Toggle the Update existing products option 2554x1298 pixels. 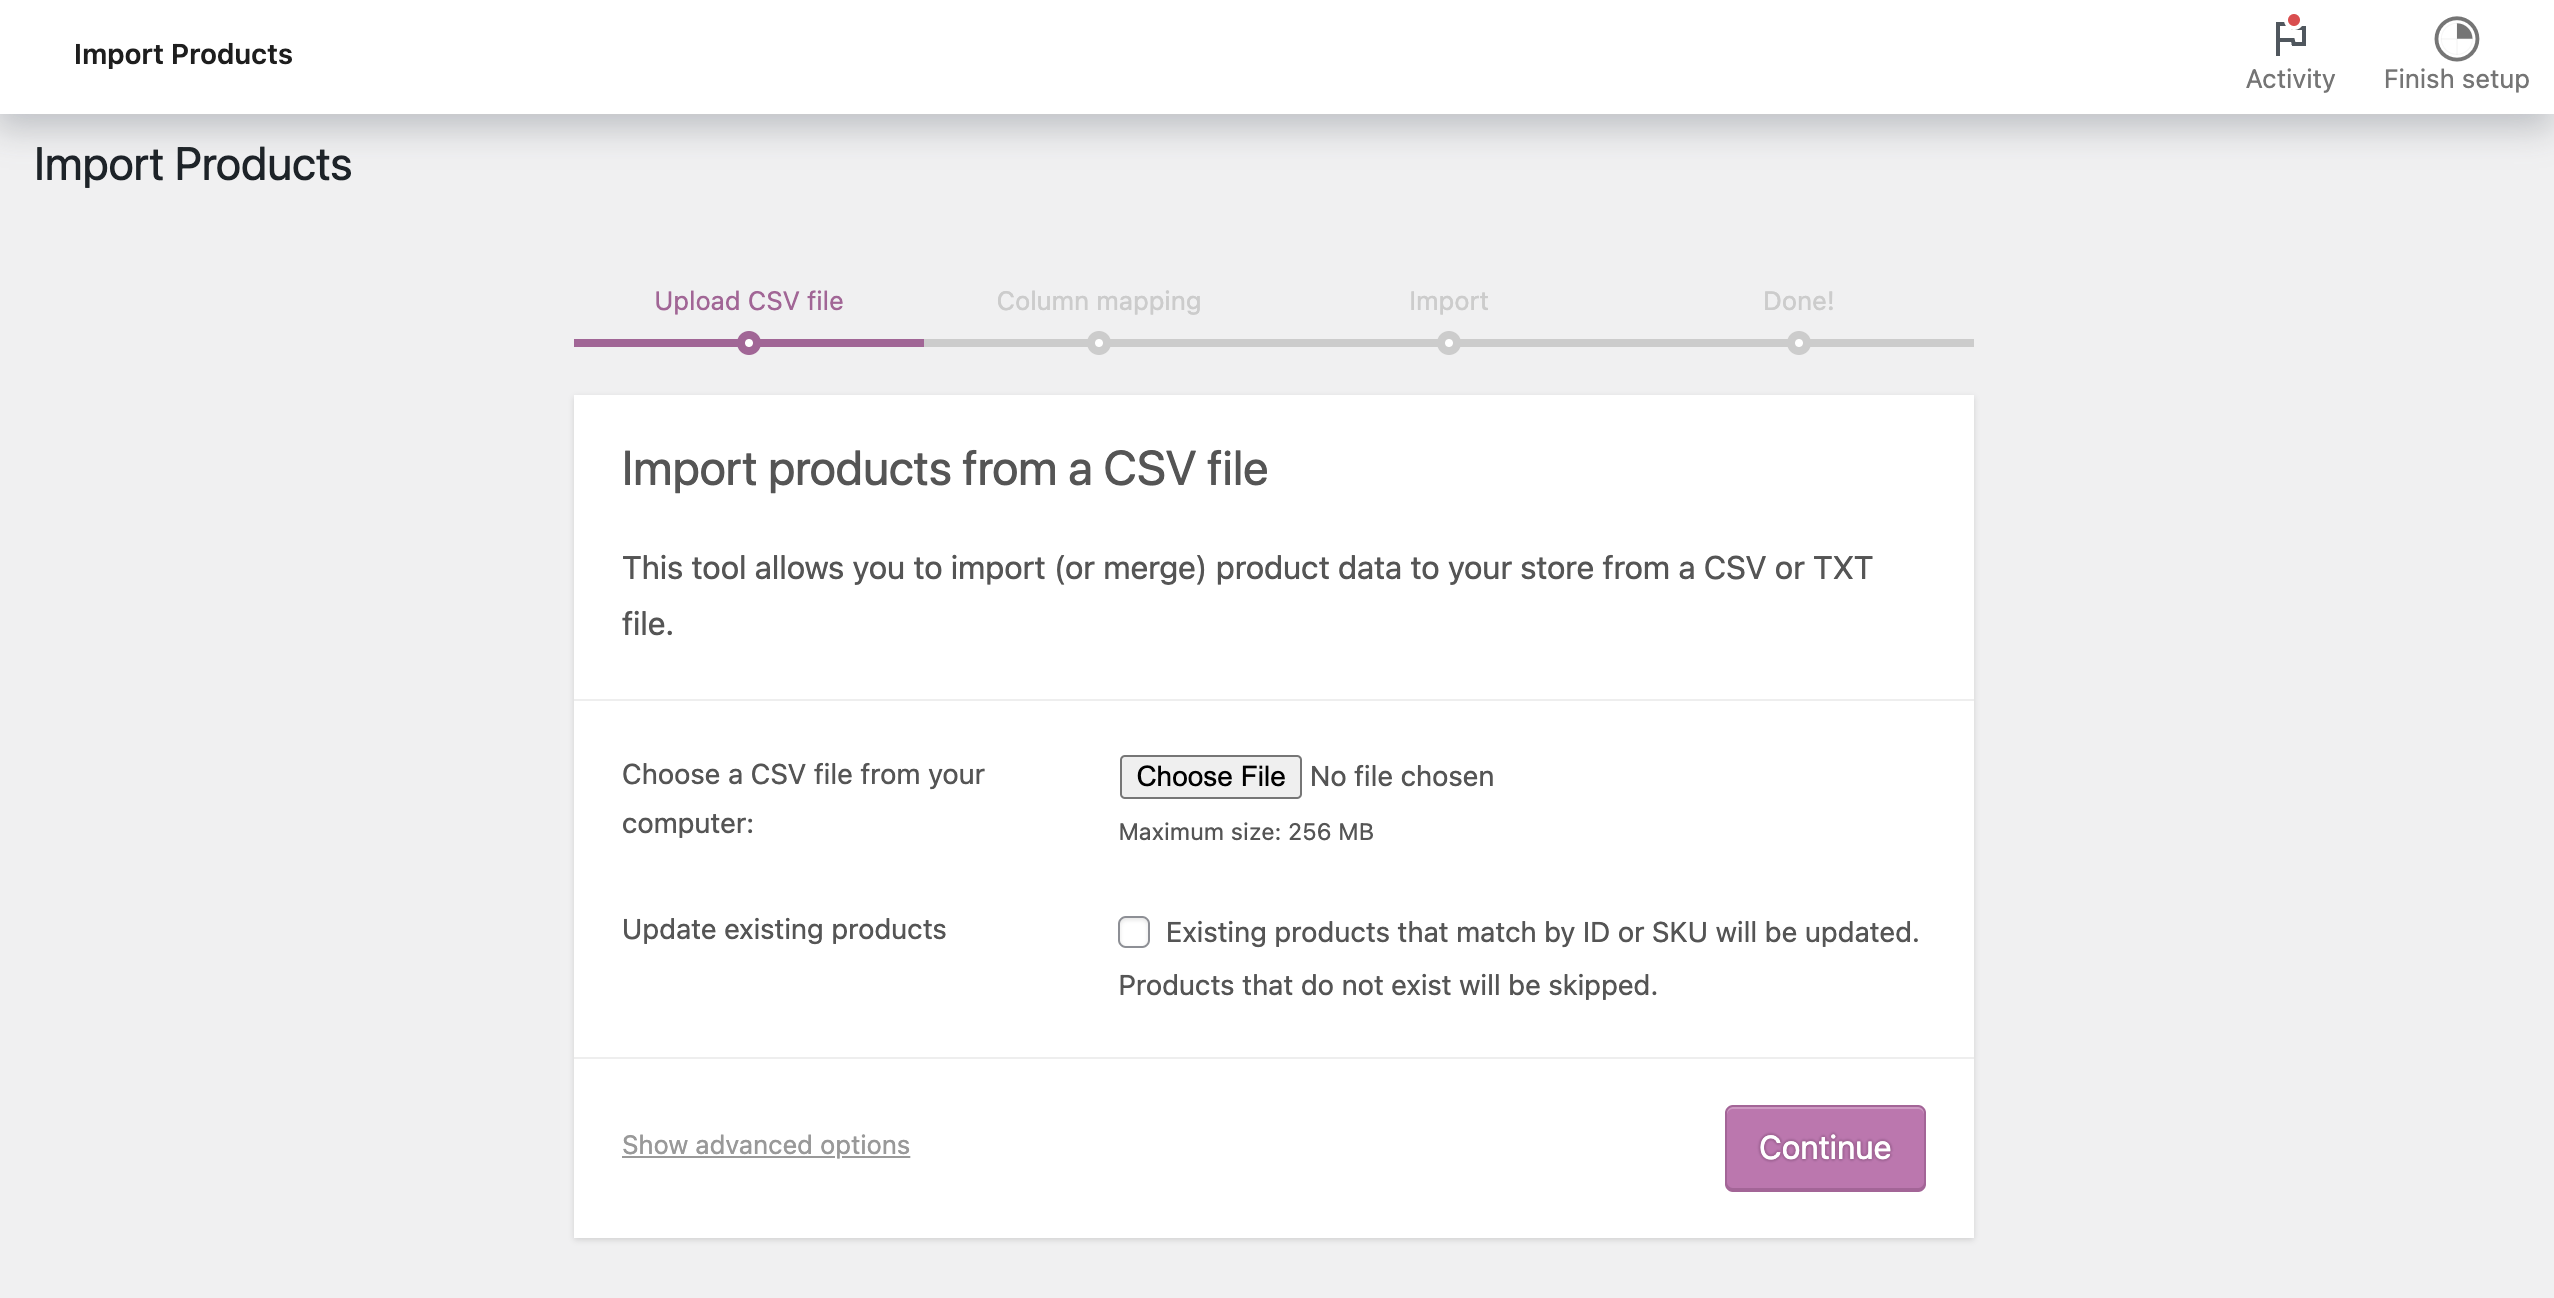(1134, 932)
